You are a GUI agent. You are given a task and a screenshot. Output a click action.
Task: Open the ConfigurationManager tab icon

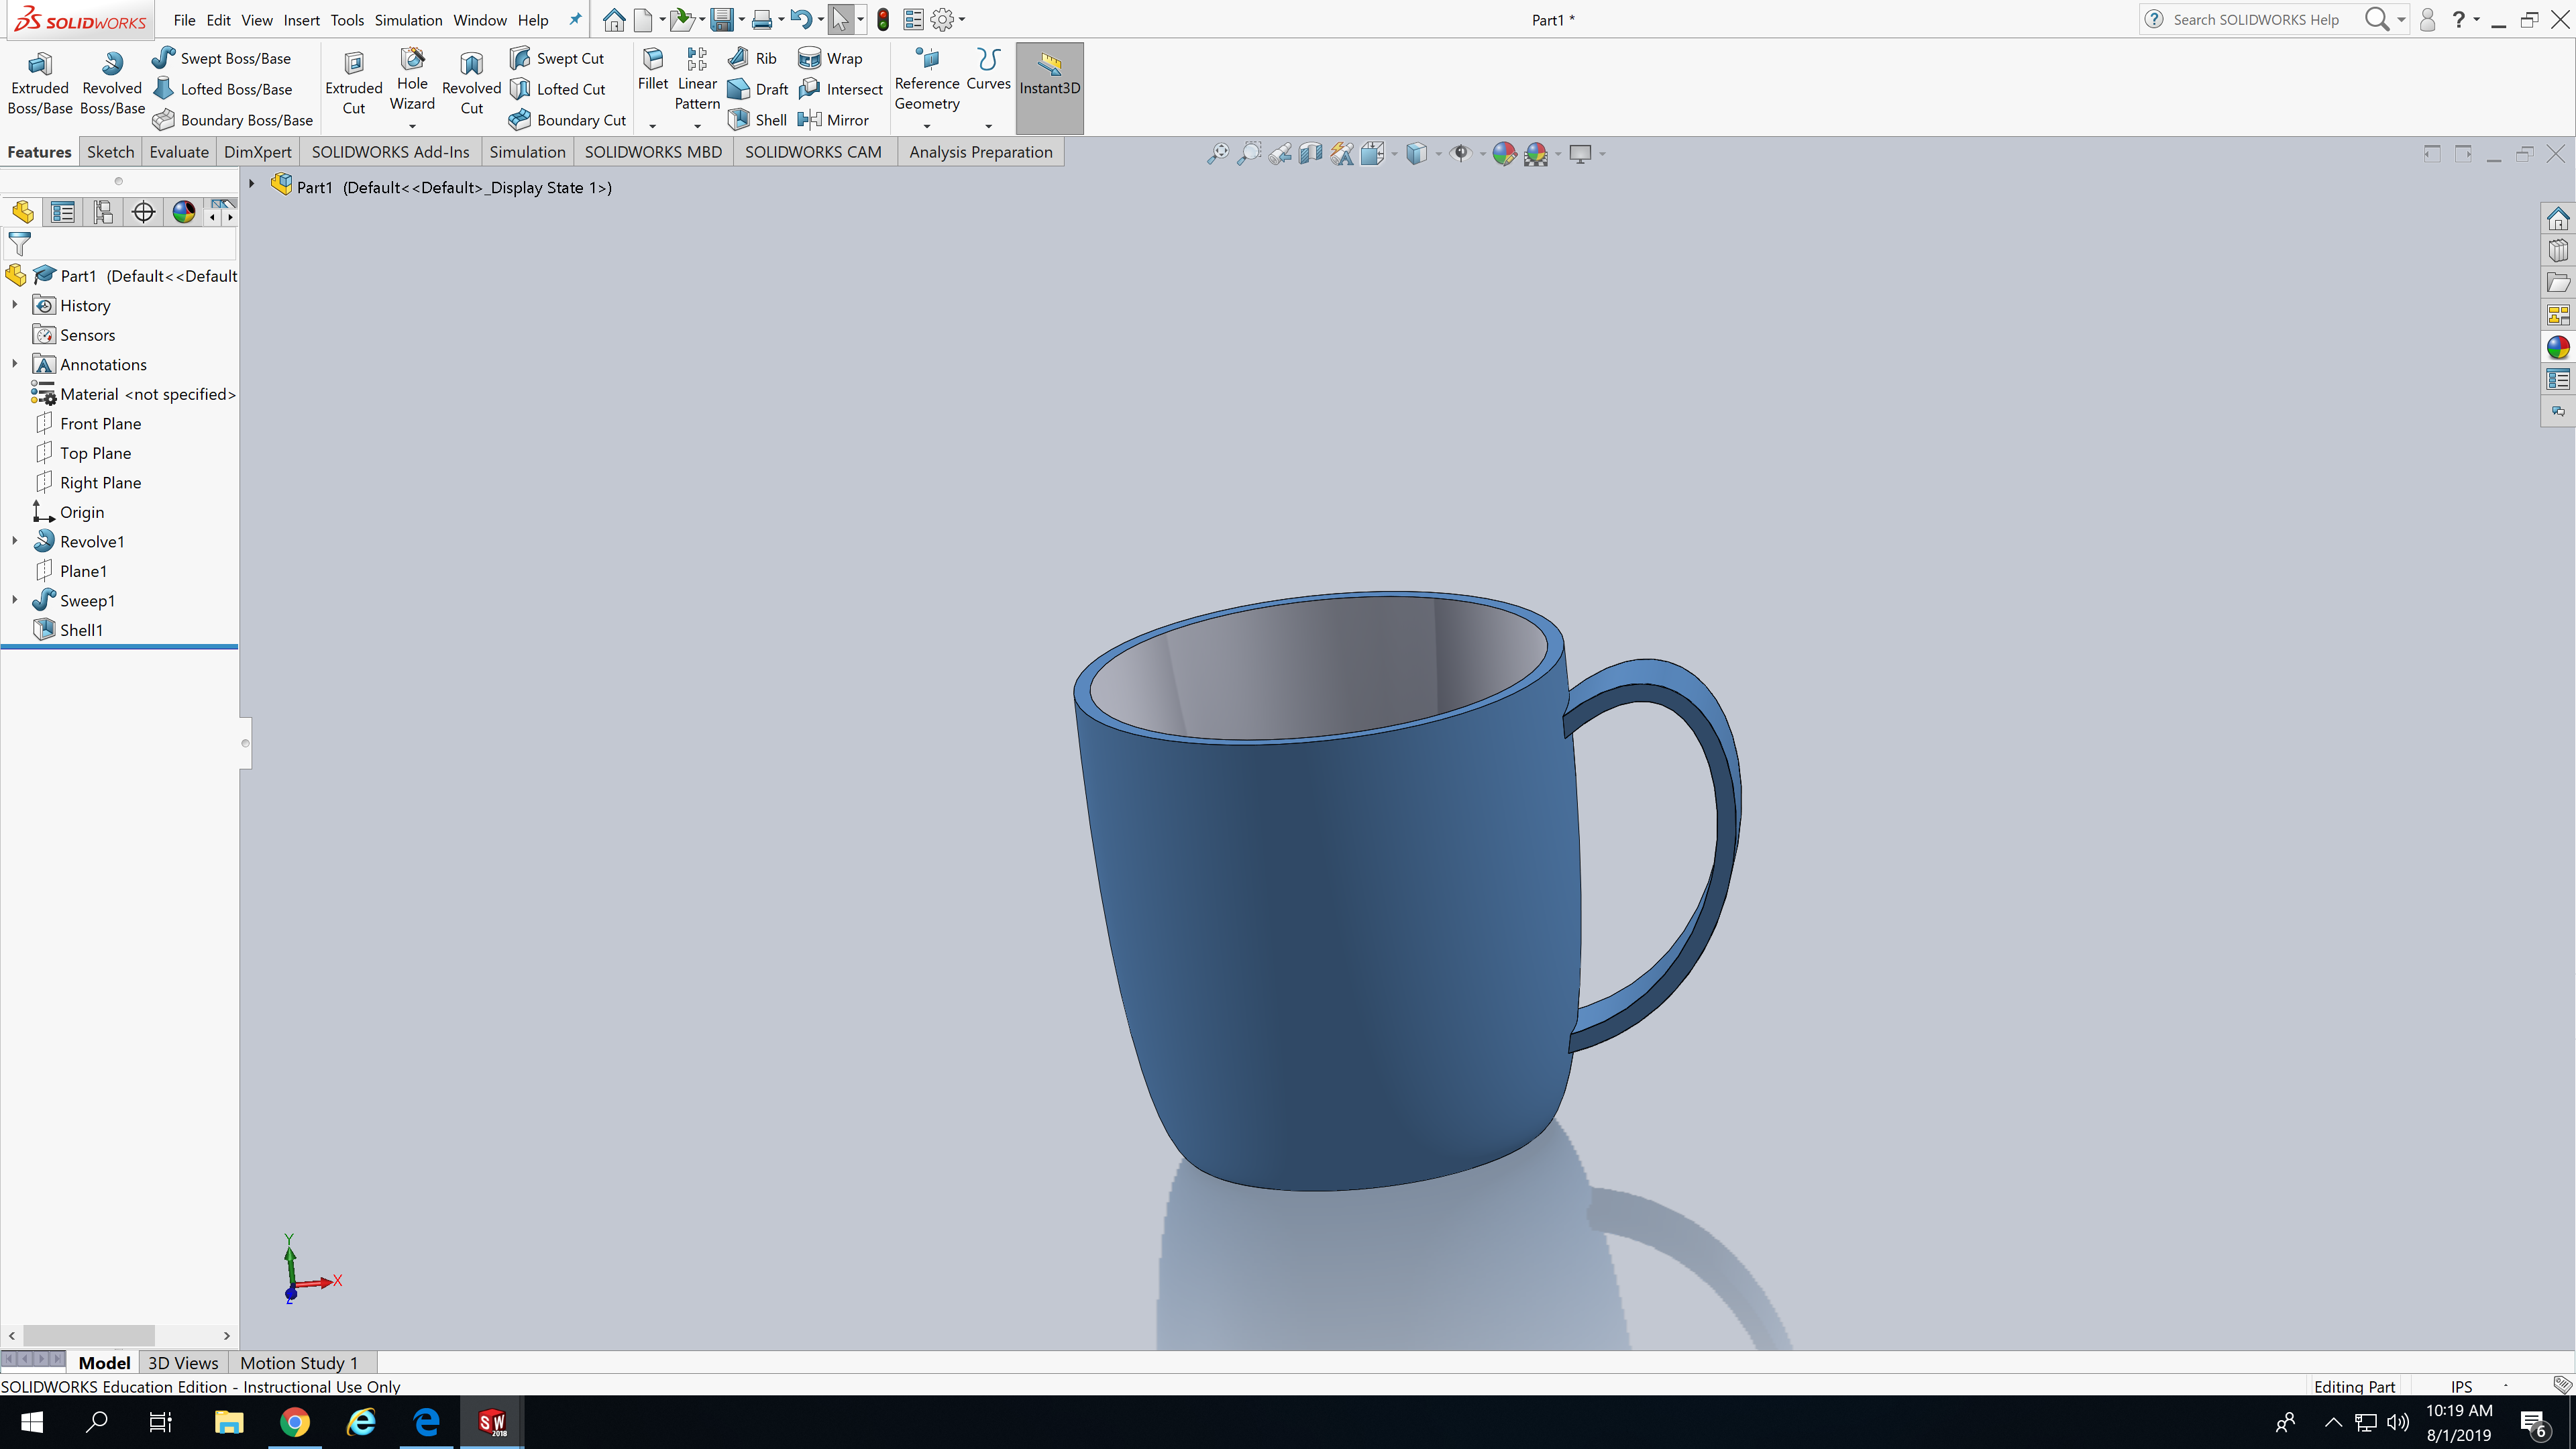coord(103,212)
